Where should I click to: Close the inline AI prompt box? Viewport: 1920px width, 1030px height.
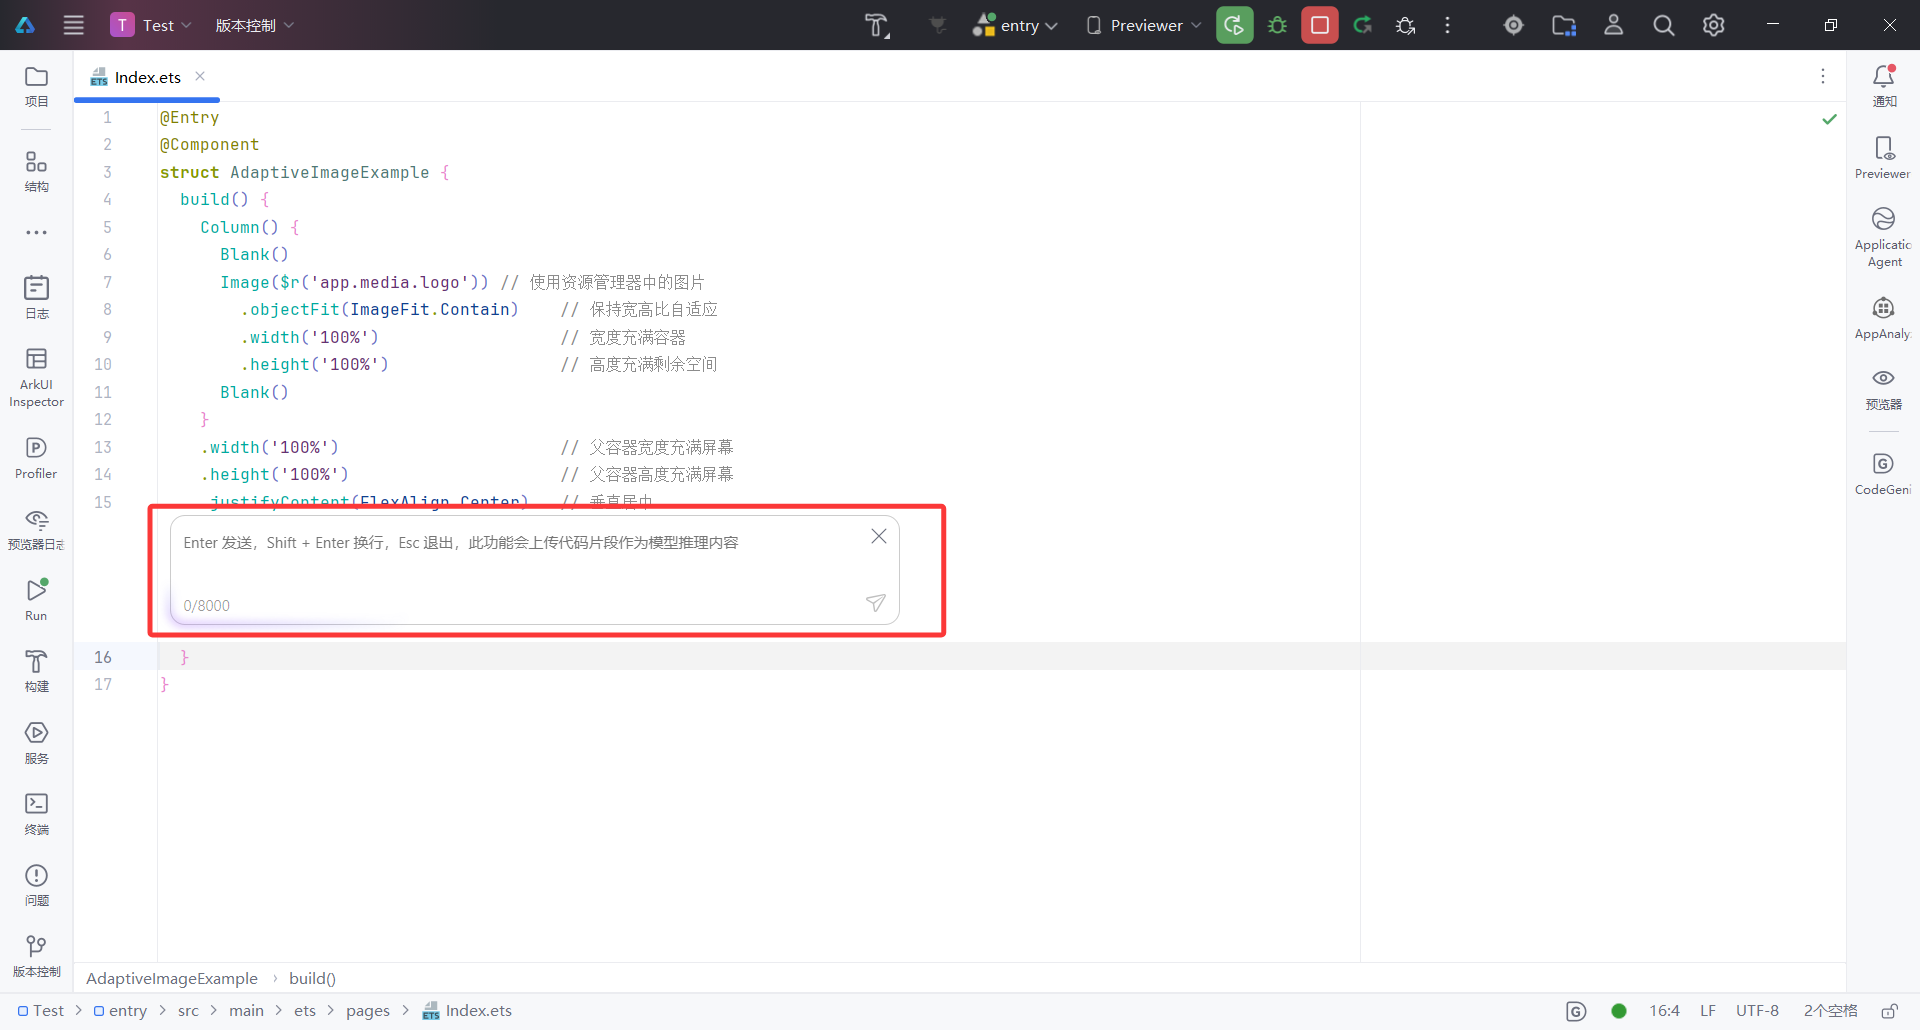click(x=879, y=536)
